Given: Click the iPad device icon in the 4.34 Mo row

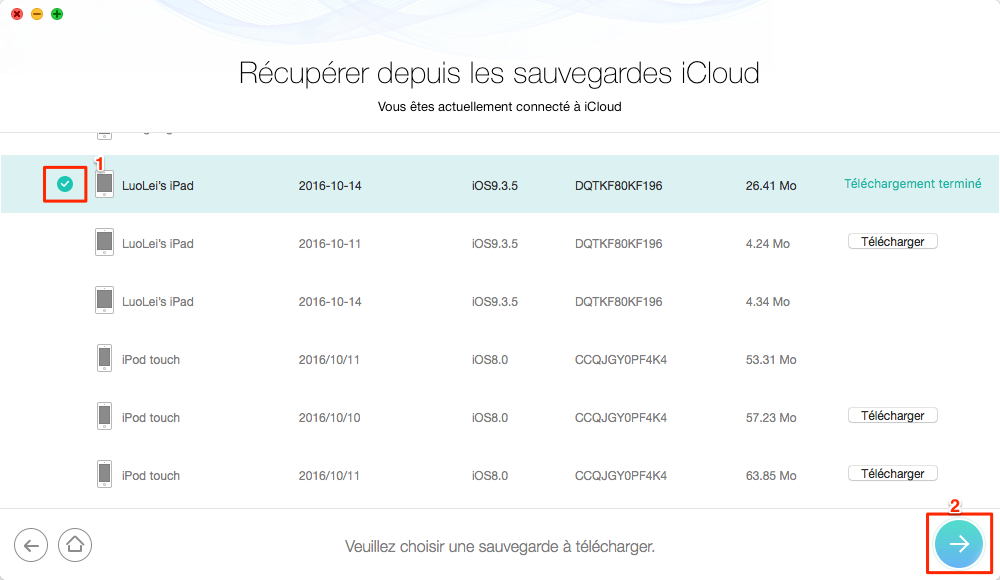Looking at the screenshot, I should 105,301.
